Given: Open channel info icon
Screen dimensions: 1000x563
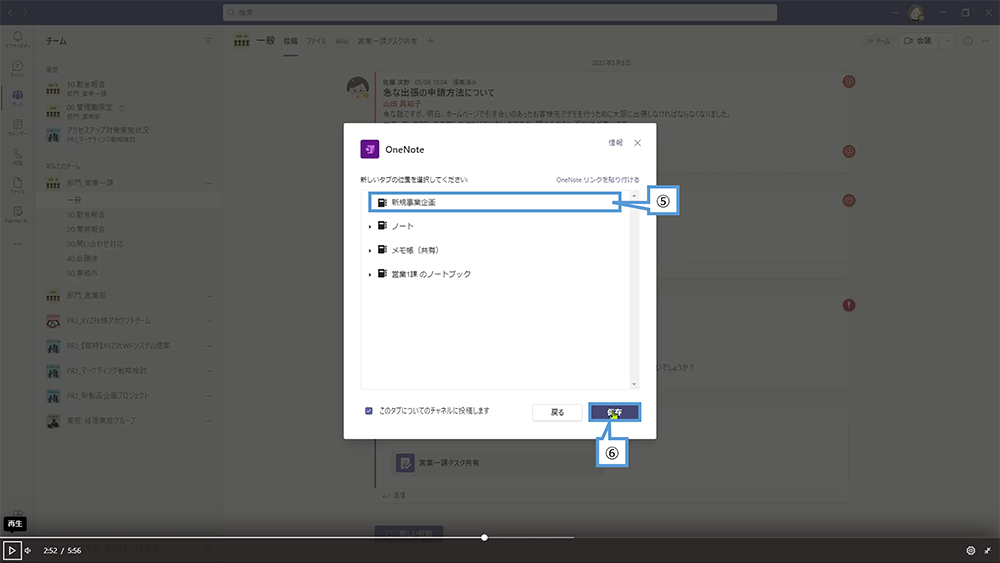Looking at the screenshot, I should coord(968,41).
